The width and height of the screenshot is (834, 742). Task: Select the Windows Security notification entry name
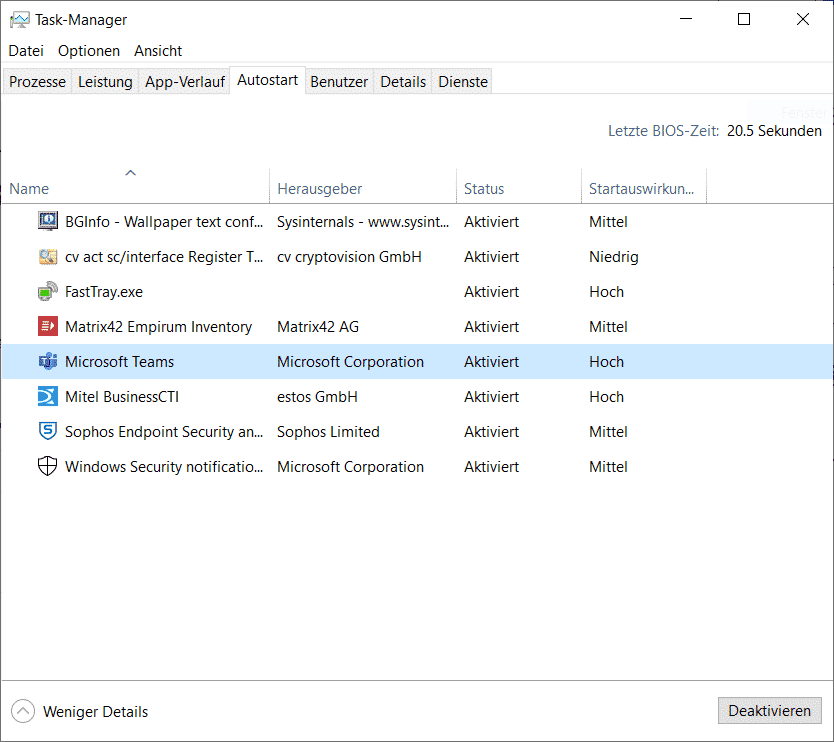click(164, 467)
